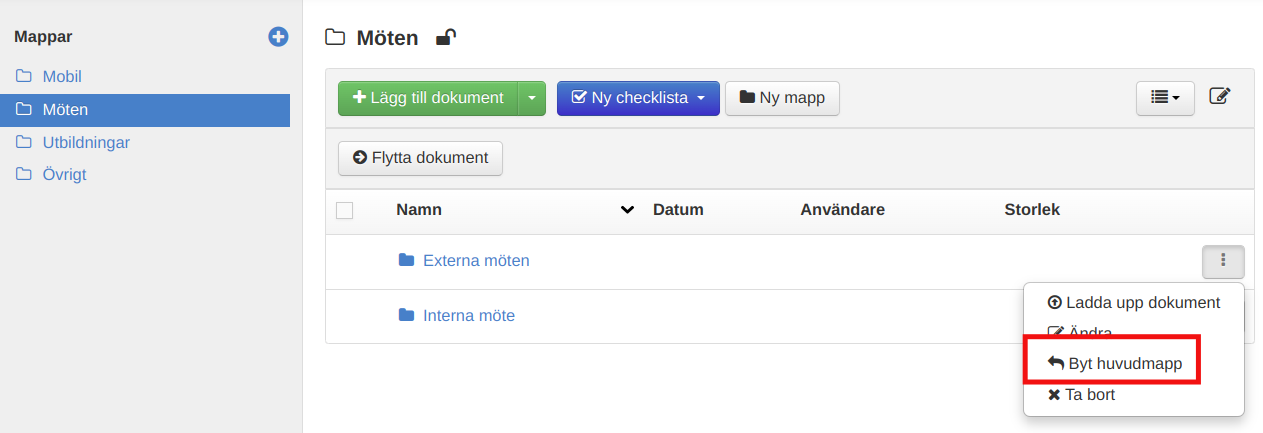Choose Ladda upp dokument in the menu

coord(1133,303)
